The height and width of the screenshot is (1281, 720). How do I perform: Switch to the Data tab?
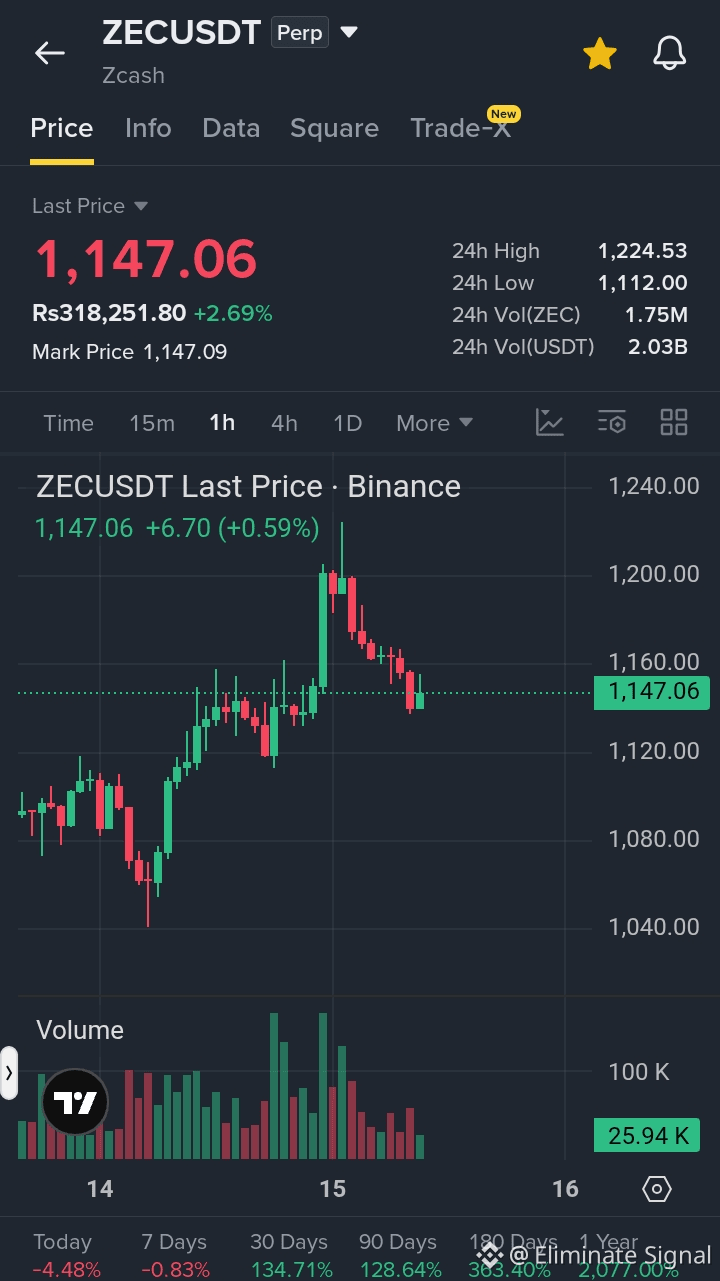(x=231, y=128)
